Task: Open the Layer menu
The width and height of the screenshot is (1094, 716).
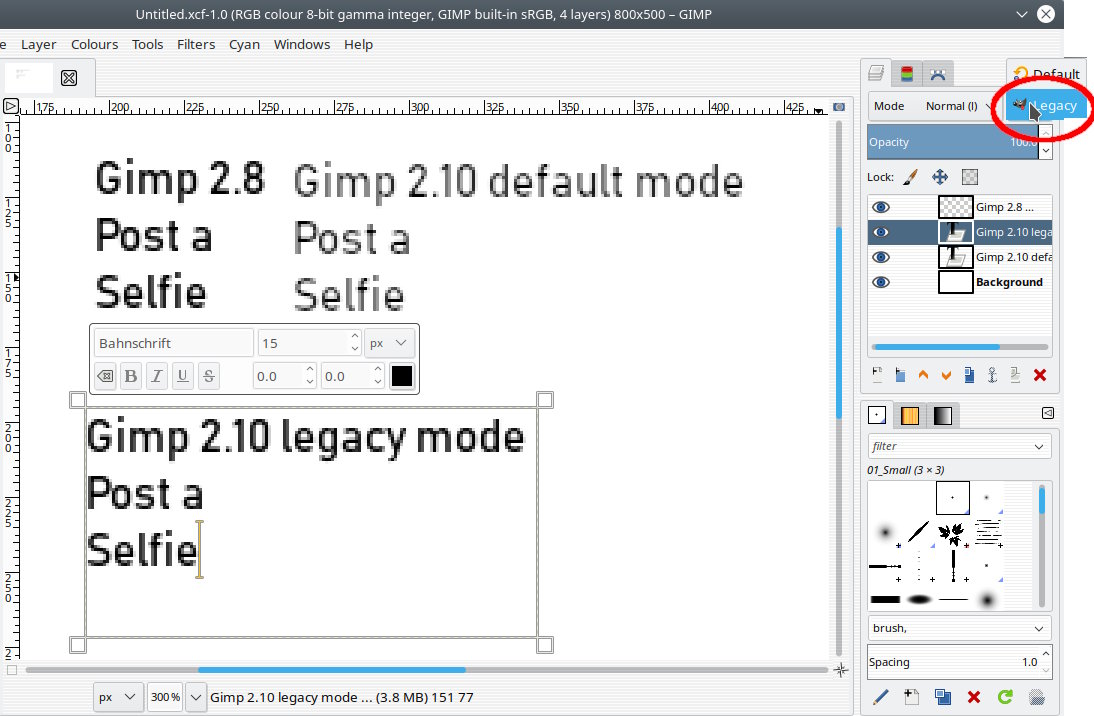Action: [38, 45]
